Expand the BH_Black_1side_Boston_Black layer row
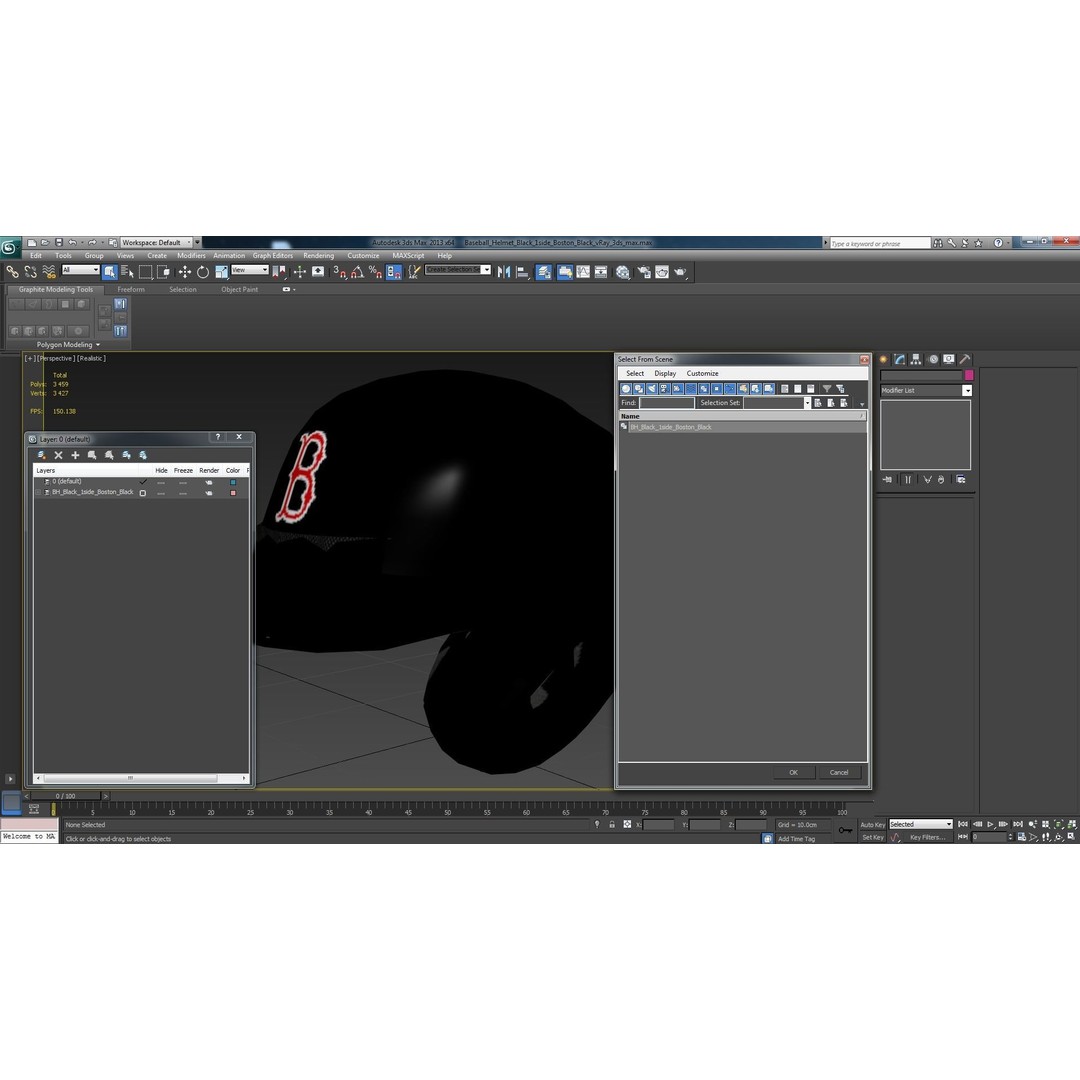The image size is (1080, 1080). pos(38,492)
